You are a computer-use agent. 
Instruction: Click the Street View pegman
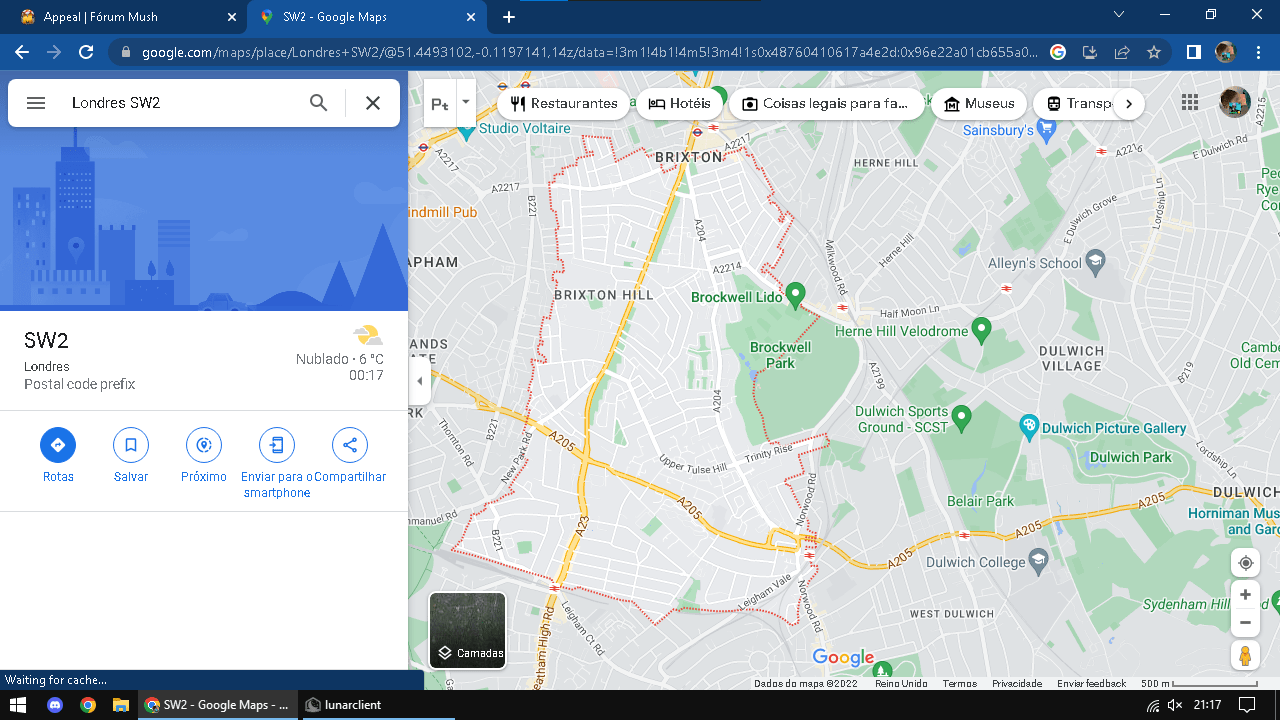pyautogui.click(x=1245, y=656)
